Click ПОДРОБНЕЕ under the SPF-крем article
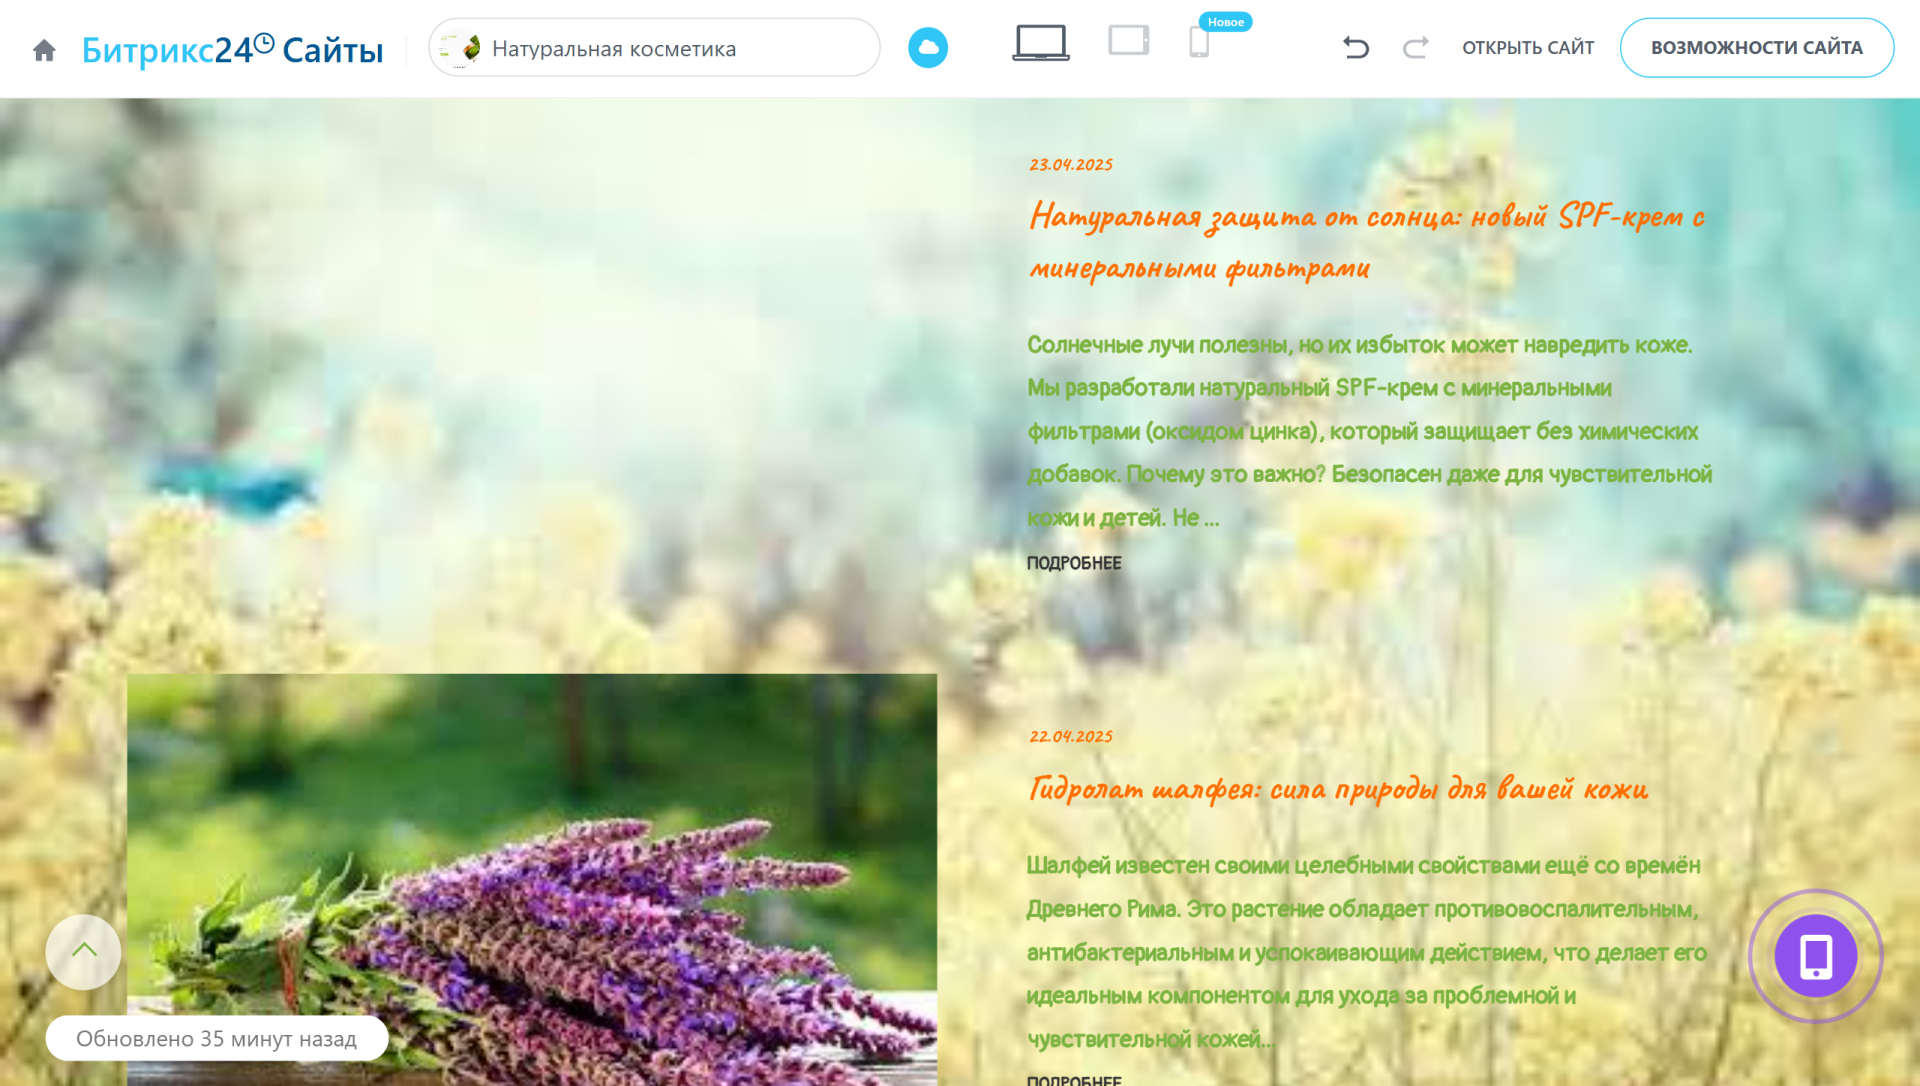 pyautogui.click(x=1074, y=563)
